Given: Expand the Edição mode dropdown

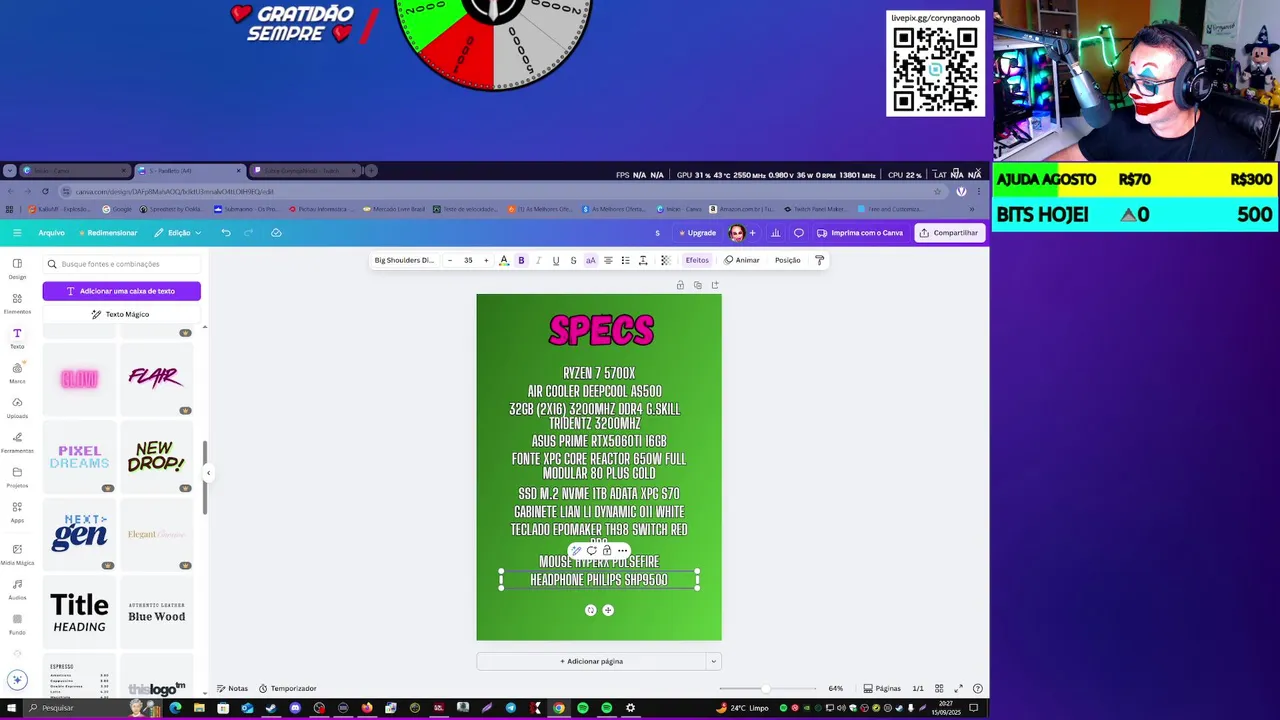Looking at the screenshot, I should pyautogui.click(x=177, y=233).
